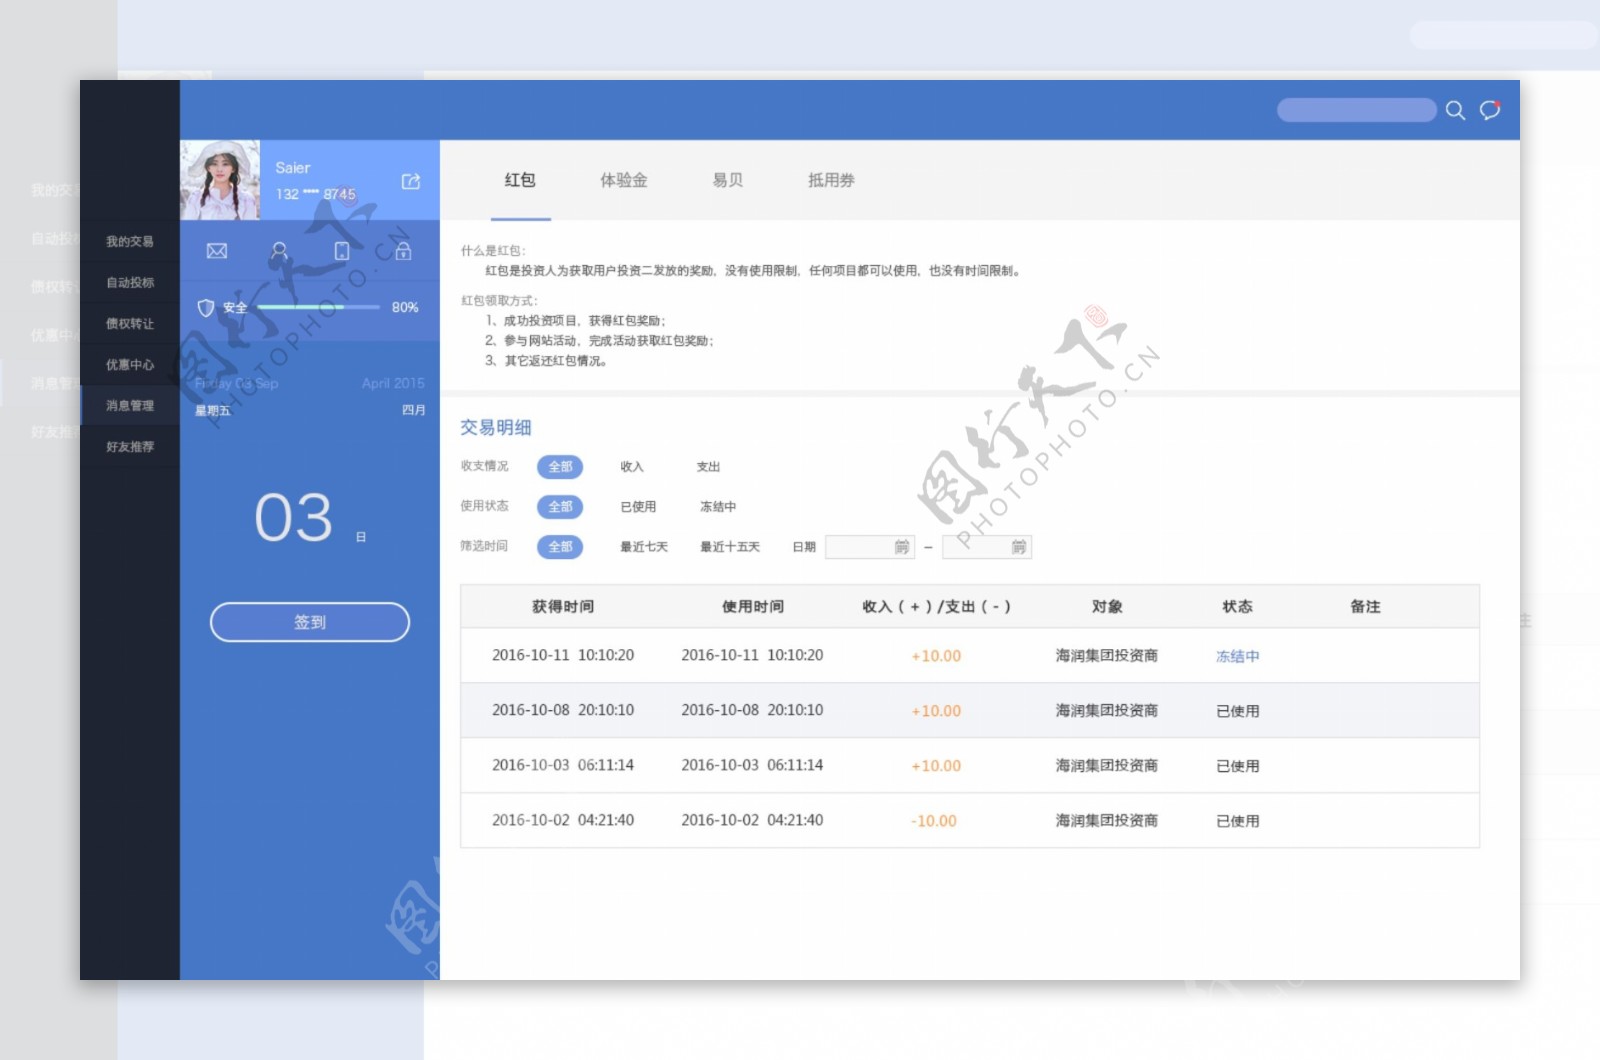Click the 状态 column header

(x=1237, y=606)
